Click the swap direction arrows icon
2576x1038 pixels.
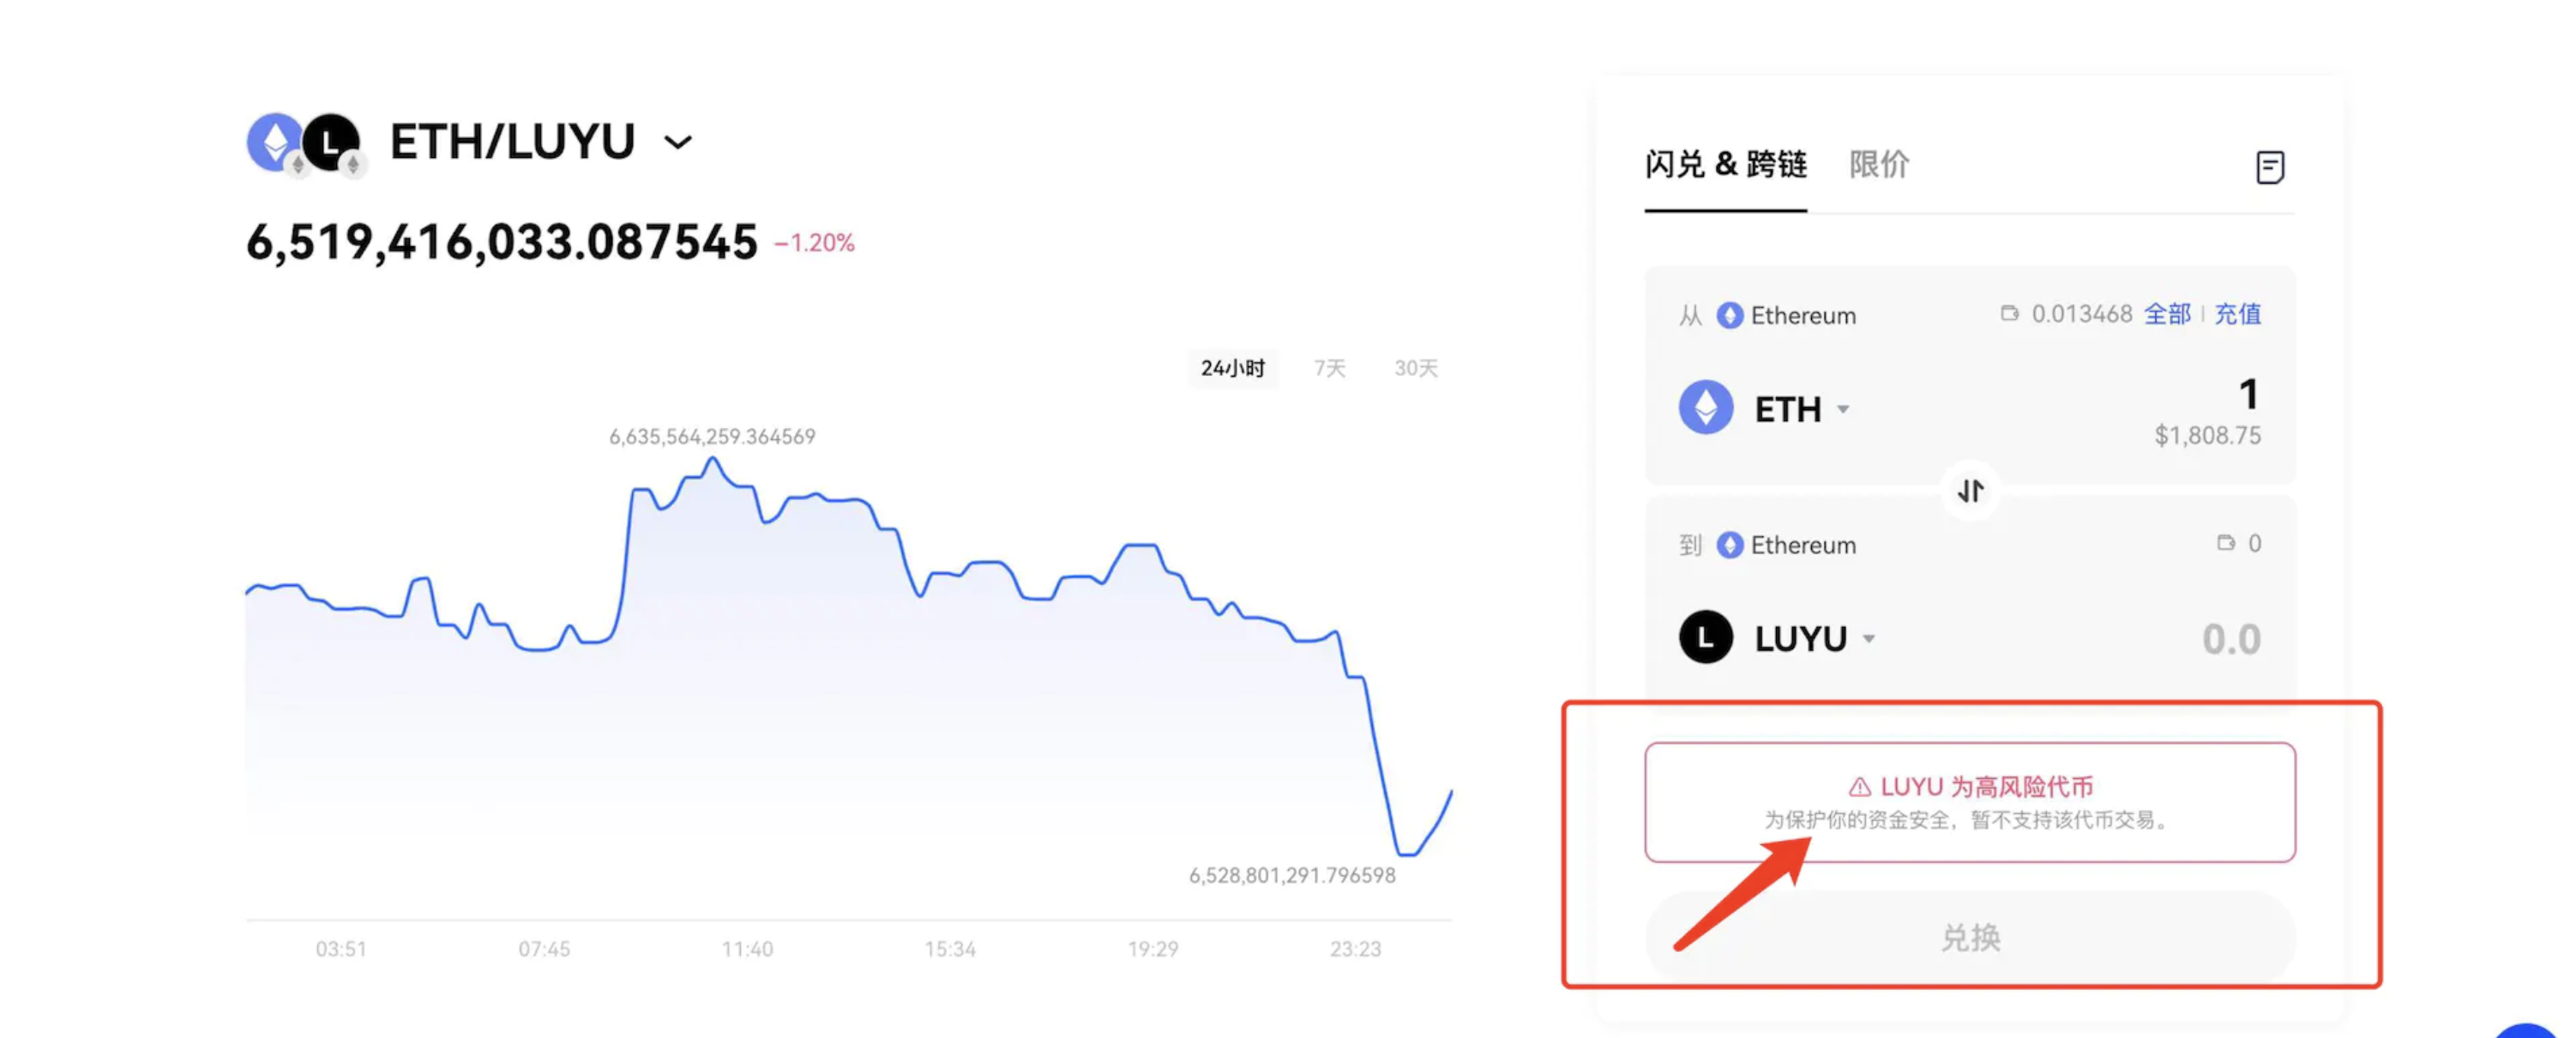tap(1969, 491)
